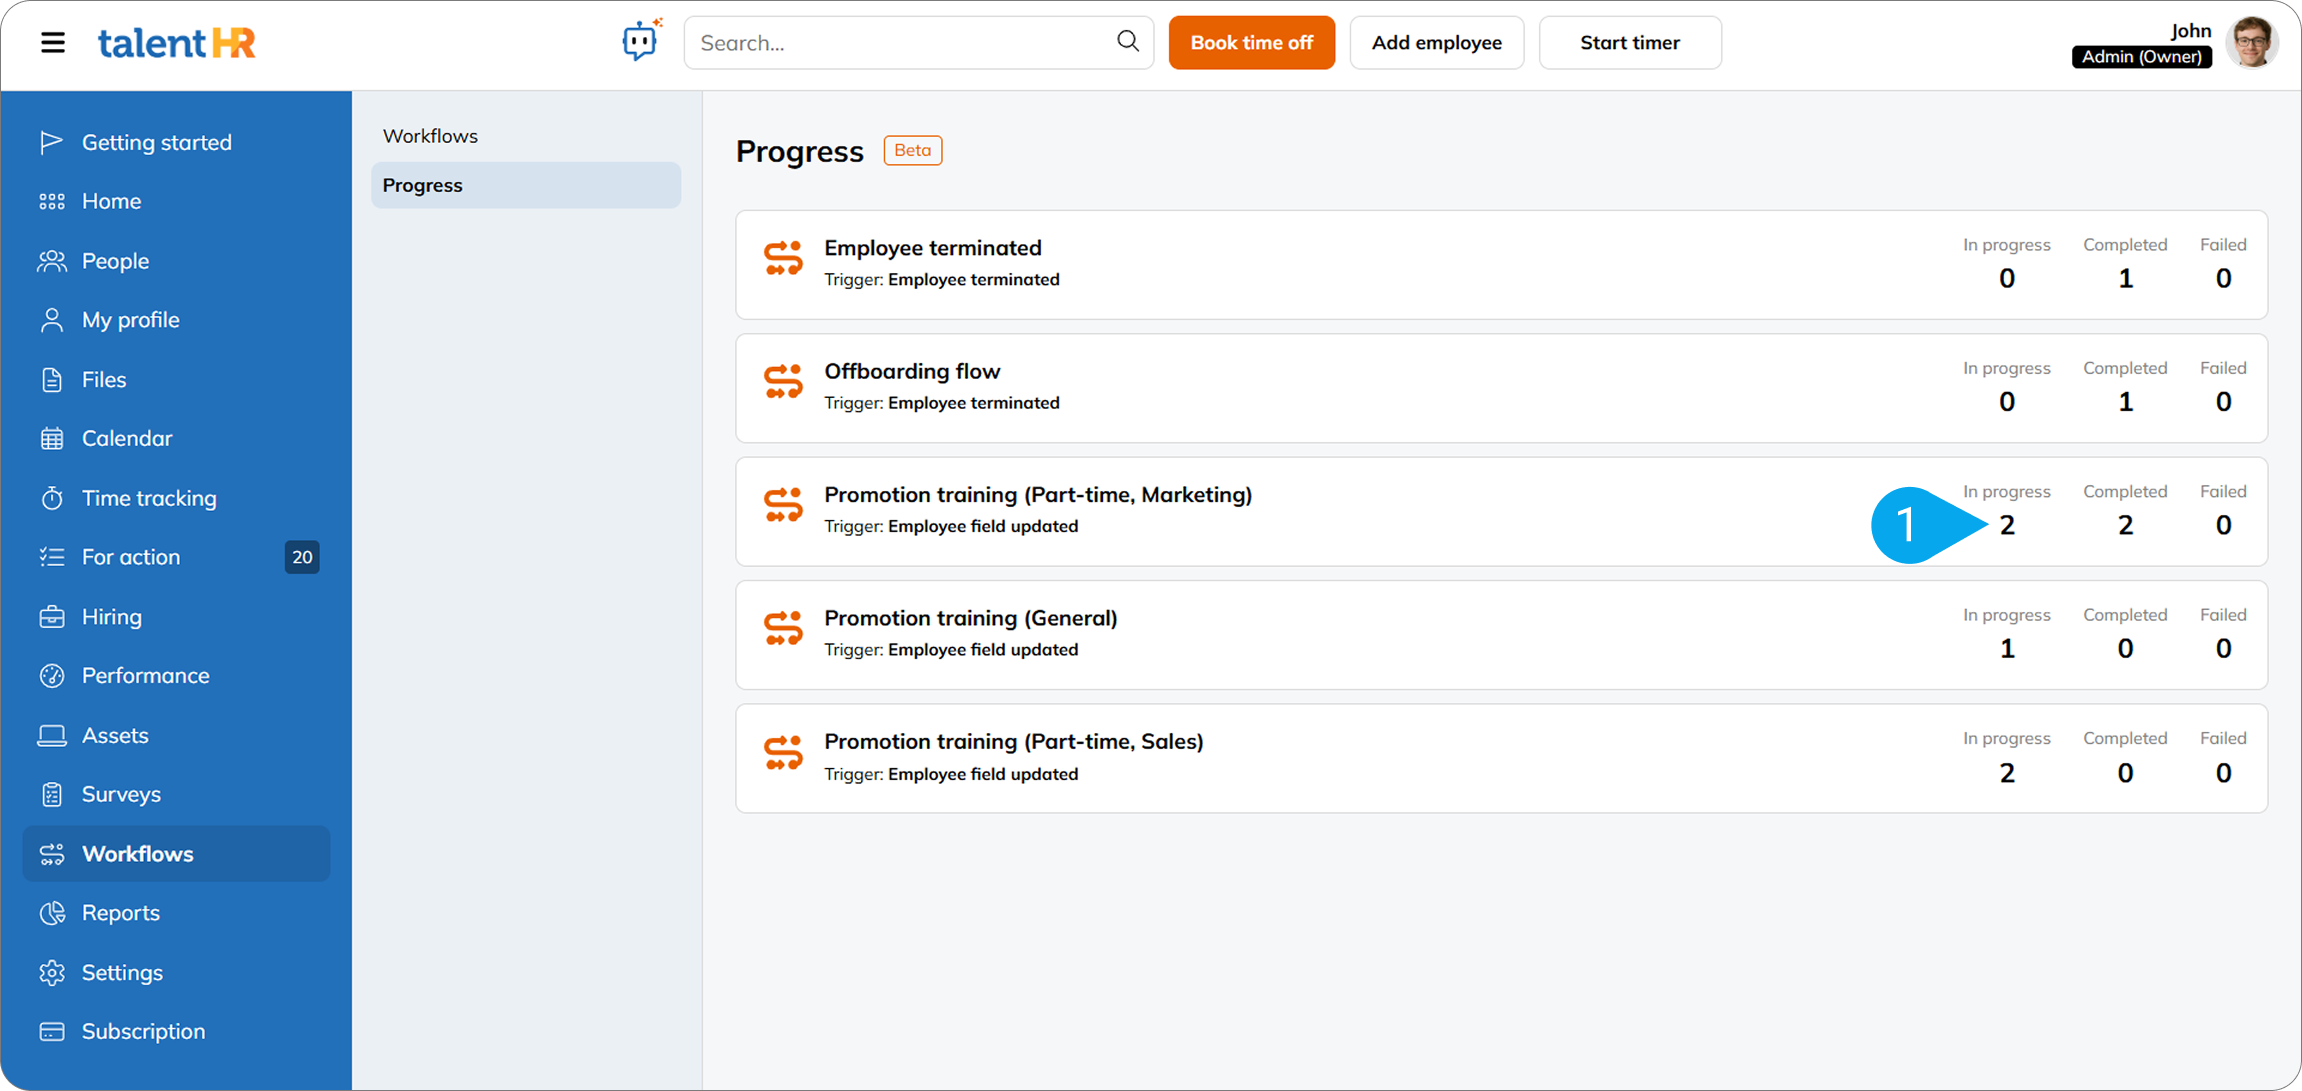This screenshot has width=2302, height=1091.
Task: Click the Time tracking stopwatch icon
Action: pyautogui.click(x=51, y=497)
